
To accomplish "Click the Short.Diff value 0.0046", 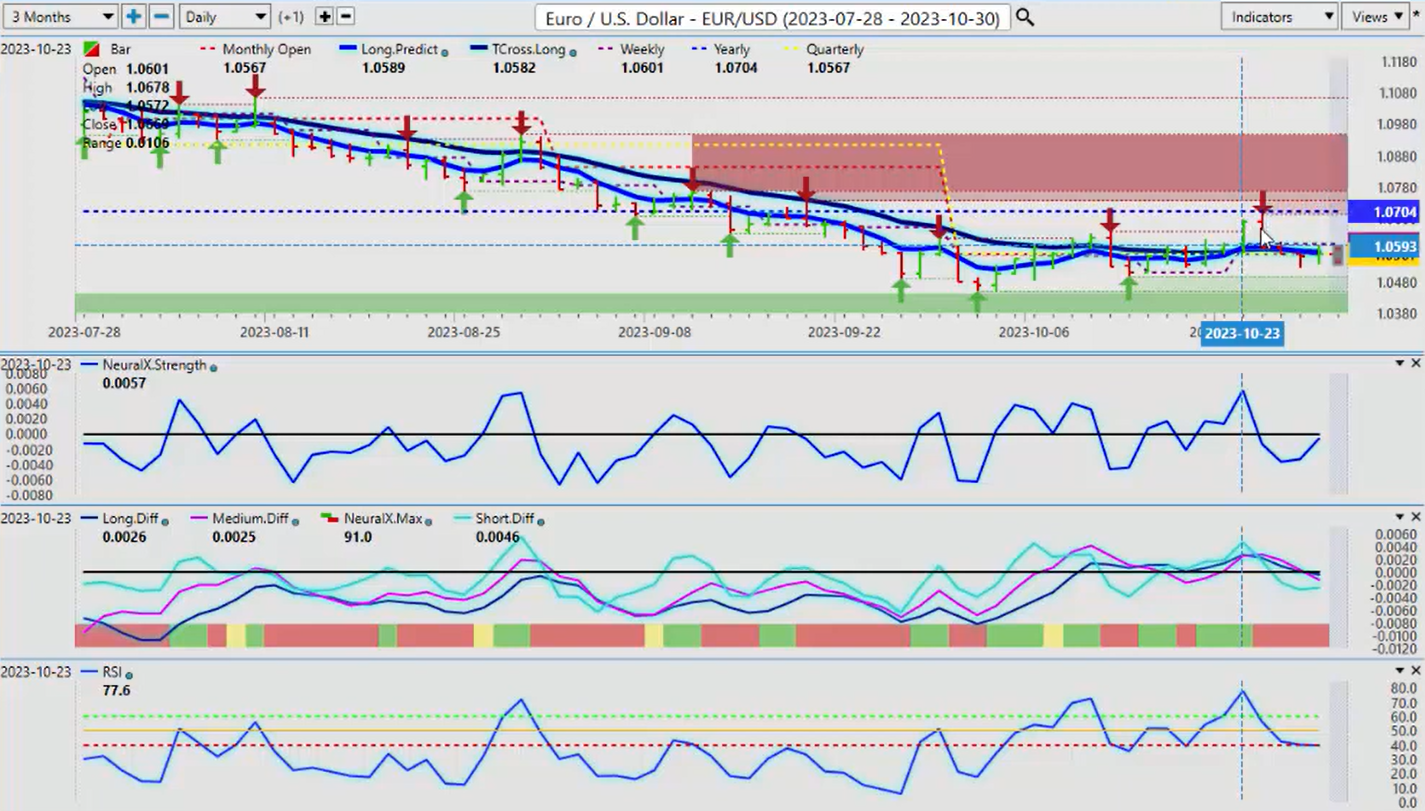I will coord(497,537).
